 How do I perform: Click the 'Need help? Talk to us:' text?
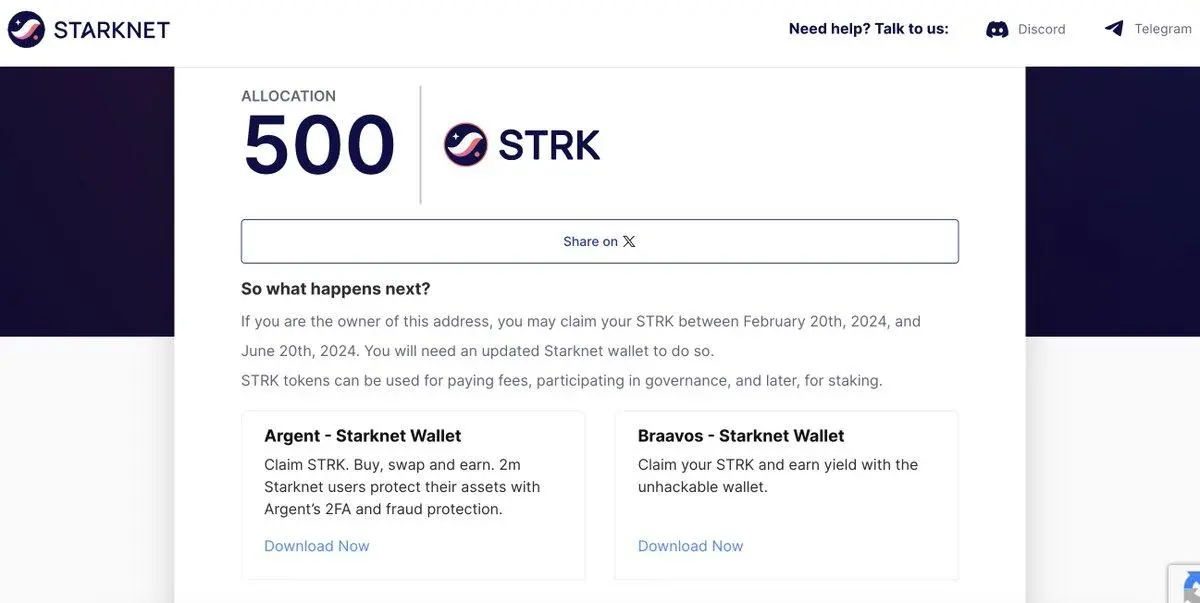[x=869, y=29]
